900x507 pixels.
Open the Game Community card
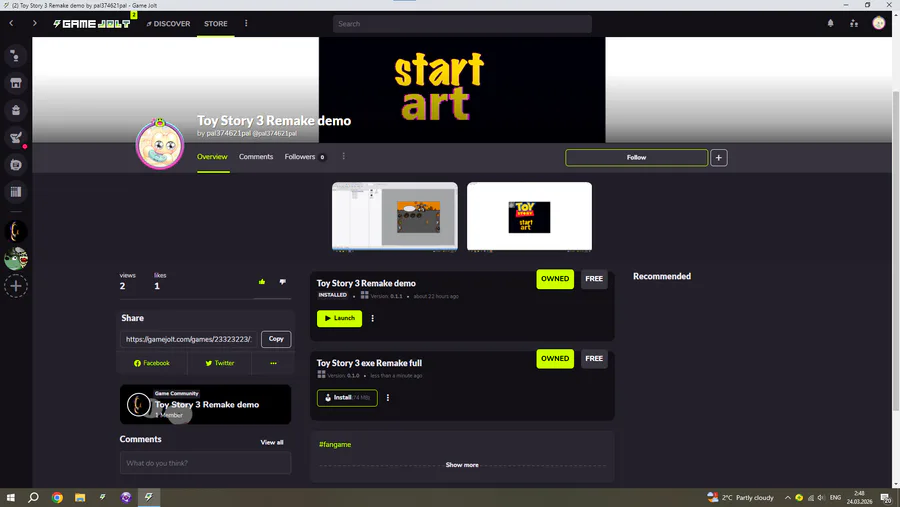coord(205,404)
